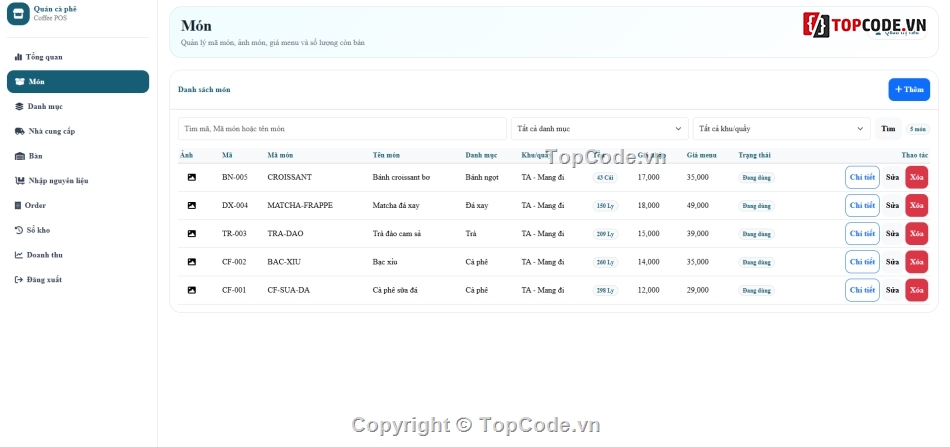
Task: Open the Tất cả khu/quầy dropdown
Action: [x=782, y=128]
